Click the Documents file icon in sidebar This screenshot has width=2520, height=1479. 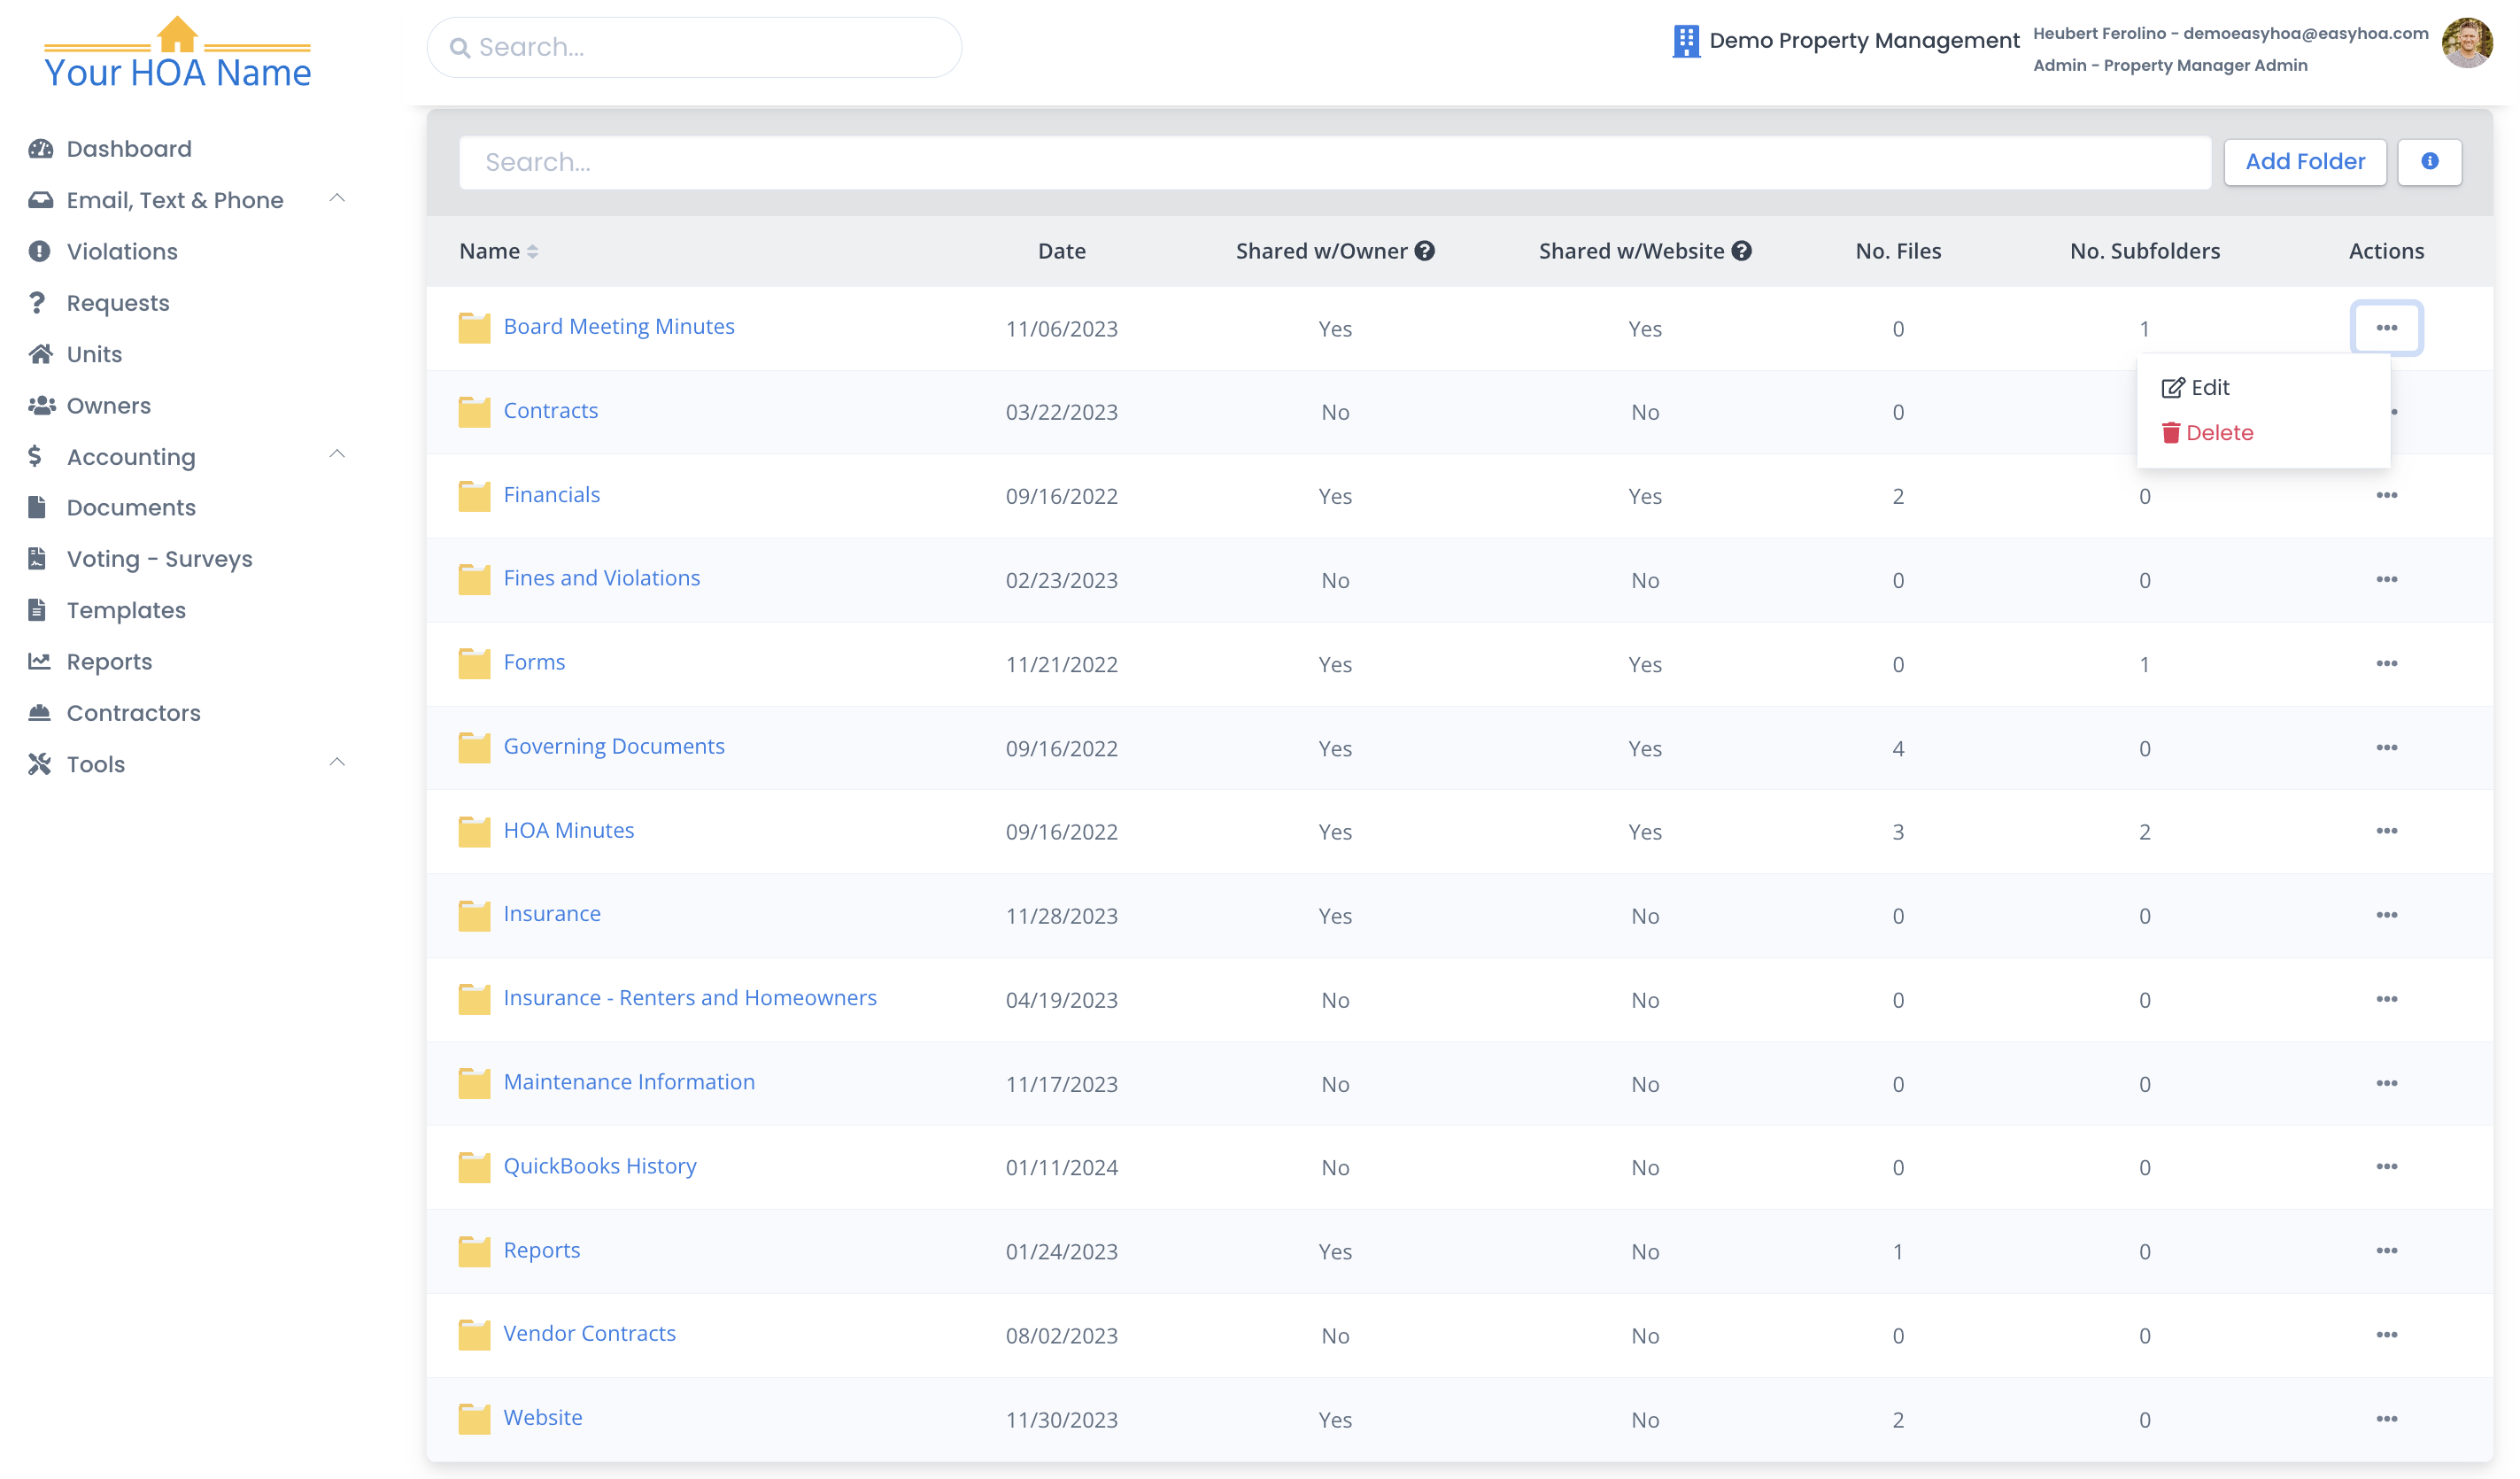click(x=37, y=507)
